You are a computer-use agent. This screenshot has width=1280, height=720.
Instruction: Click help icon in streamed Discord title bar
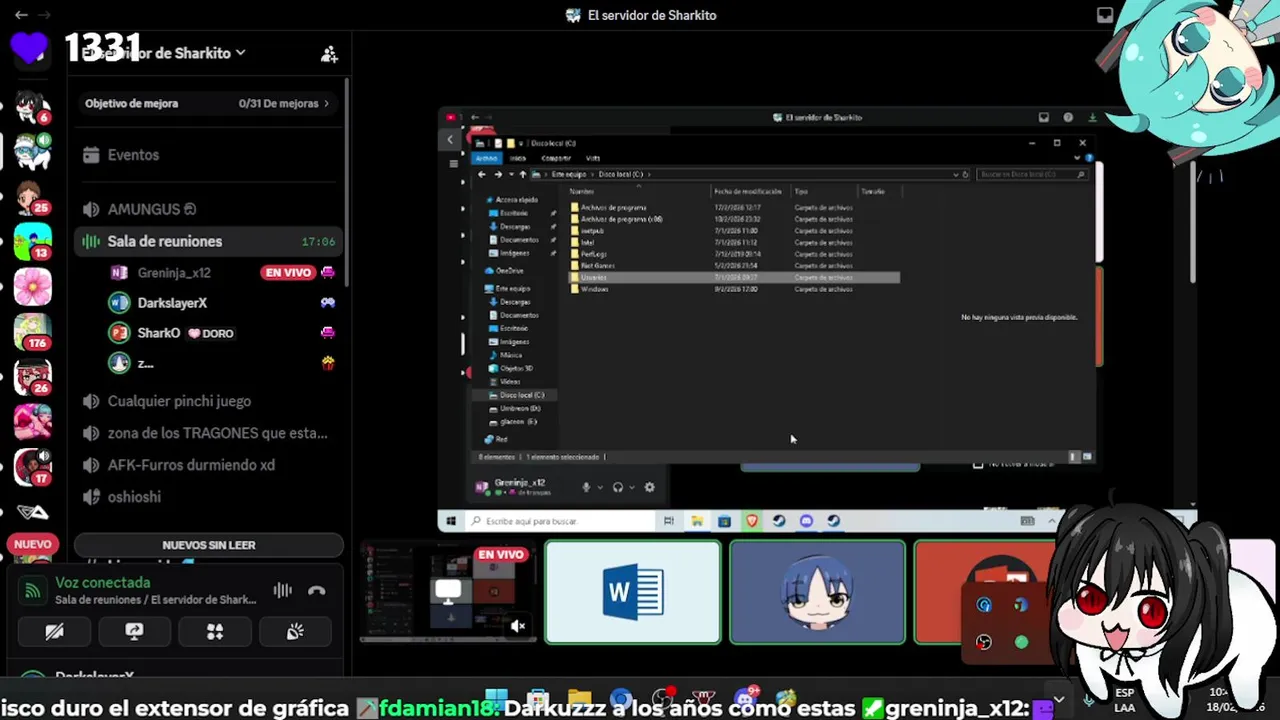1068,117
